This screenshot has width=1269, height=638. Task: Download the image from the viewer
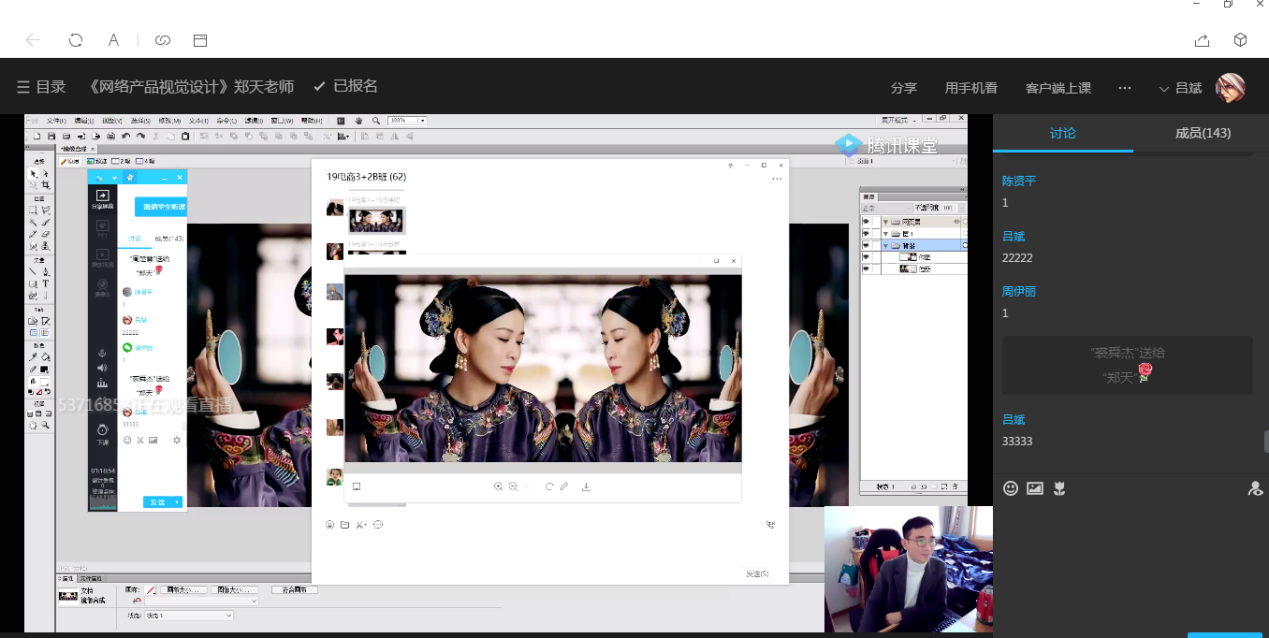pos(586,486)
